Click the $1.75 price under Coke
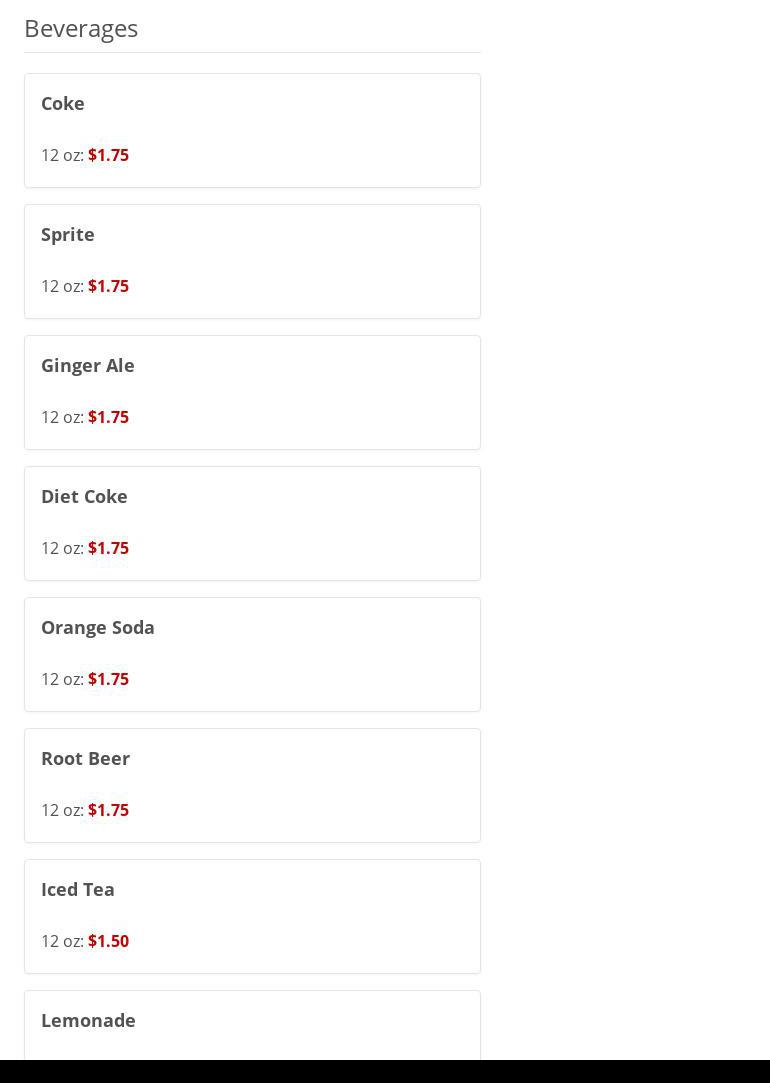The height and width of the screenshot is (1083, 770). pyautogui.click(x=108, y=155)
